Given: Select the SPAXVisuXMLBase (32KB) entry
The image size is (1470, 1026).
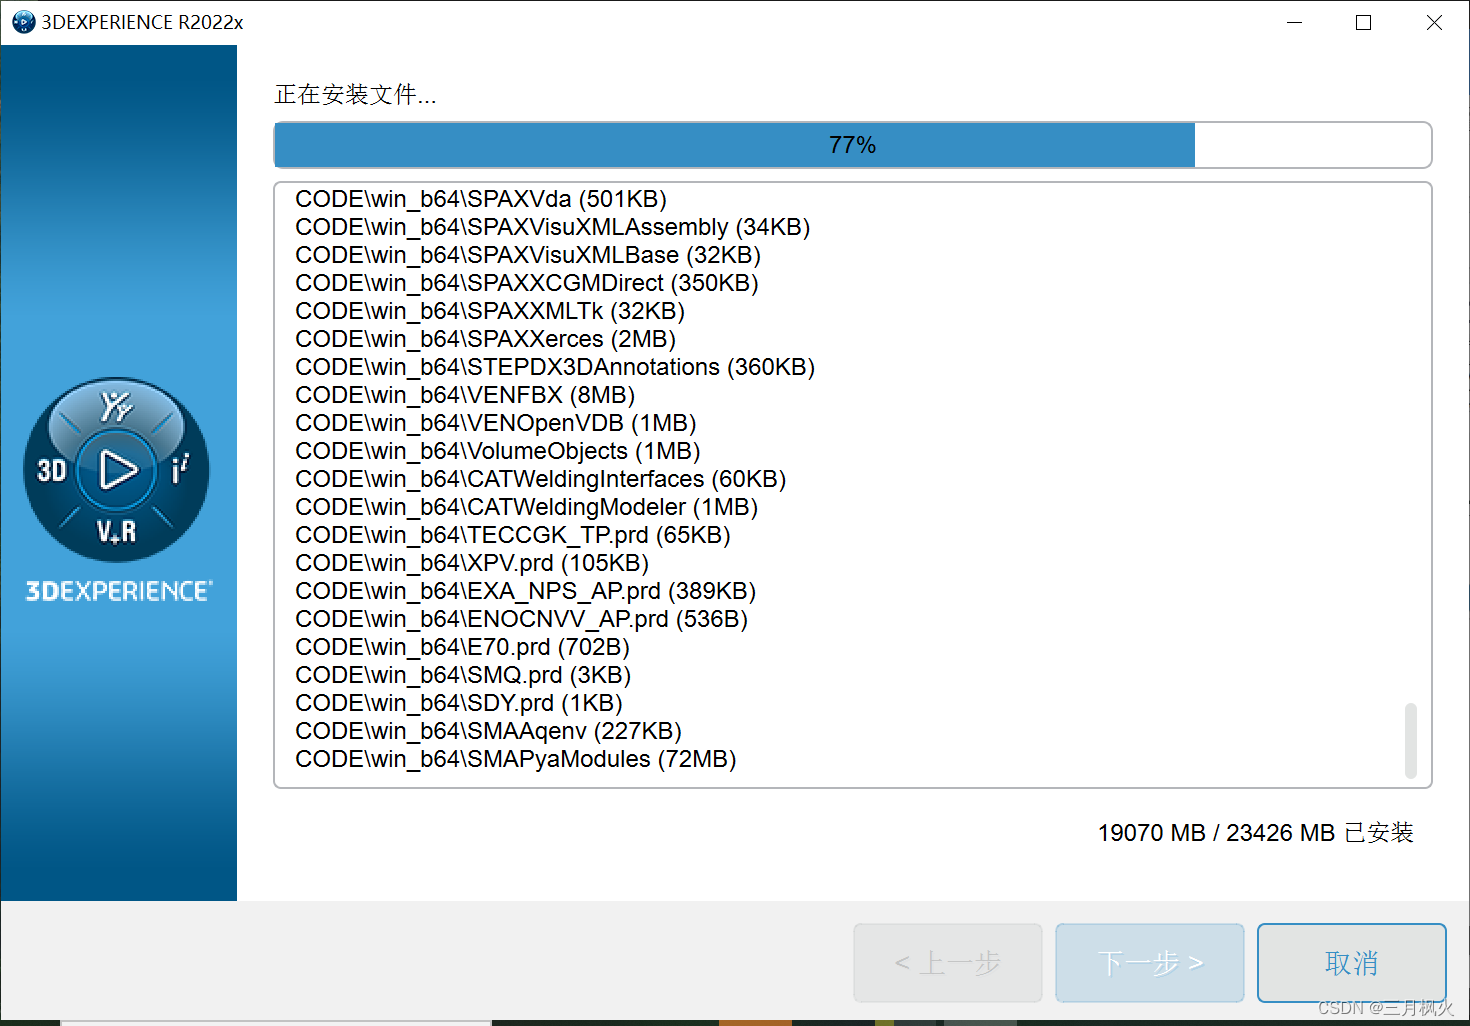Looking at the screenshot, I should tap(528, 255).
